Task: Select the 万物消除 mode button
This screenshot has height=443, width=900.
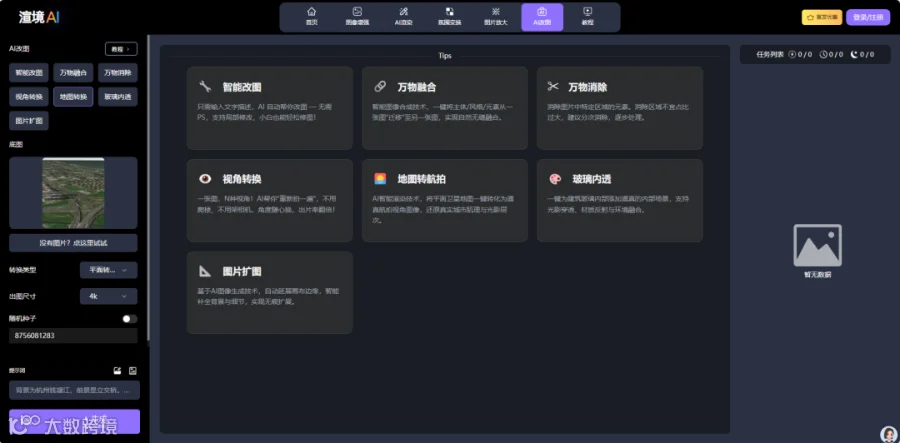Action: [118, 73]
